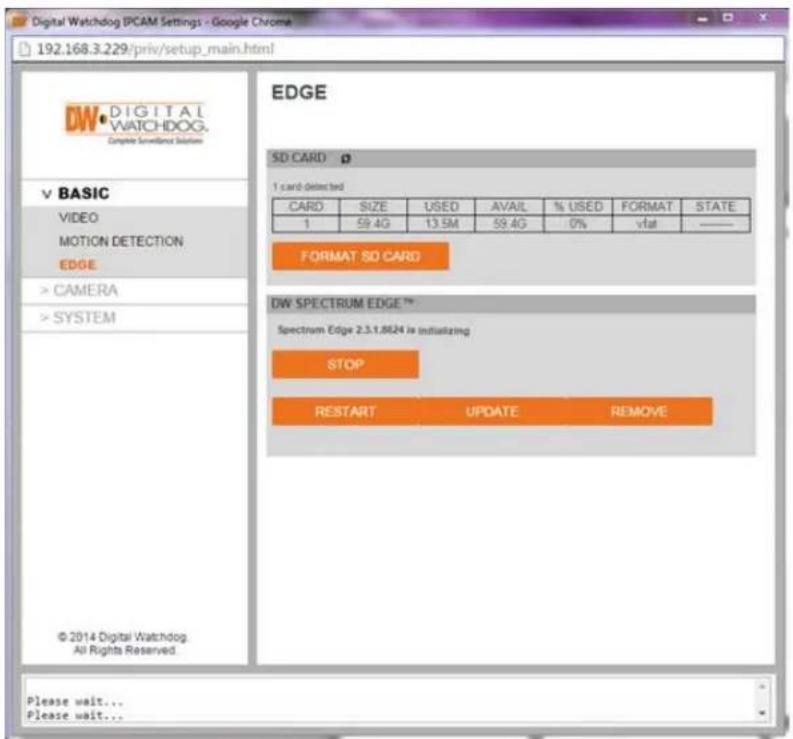
Task: Click the page icon in address bar
Action: (24, 49)
